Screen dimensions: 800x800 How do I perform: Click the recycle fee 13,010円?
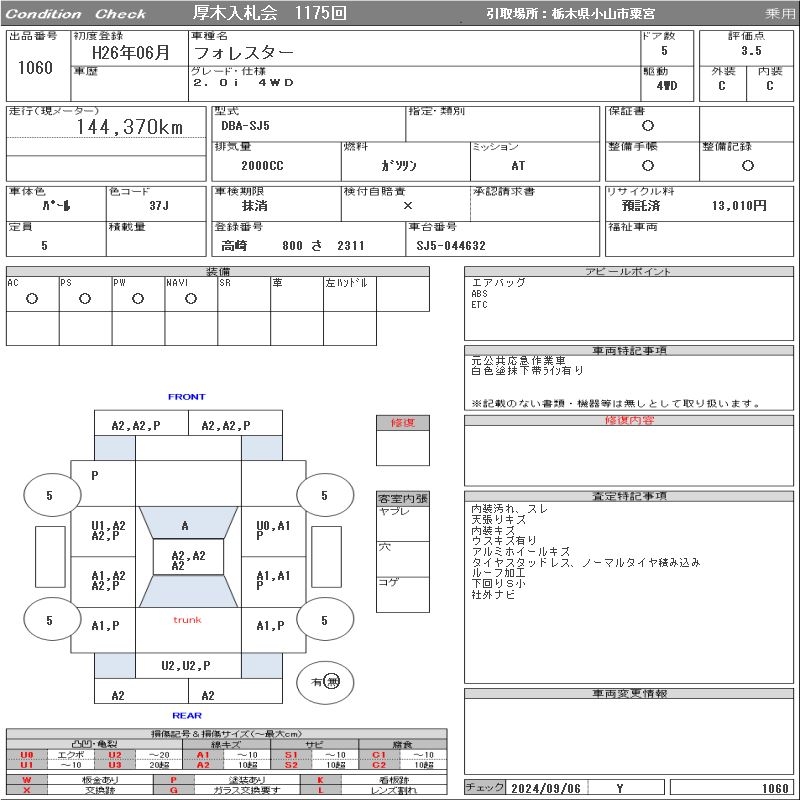739,206
